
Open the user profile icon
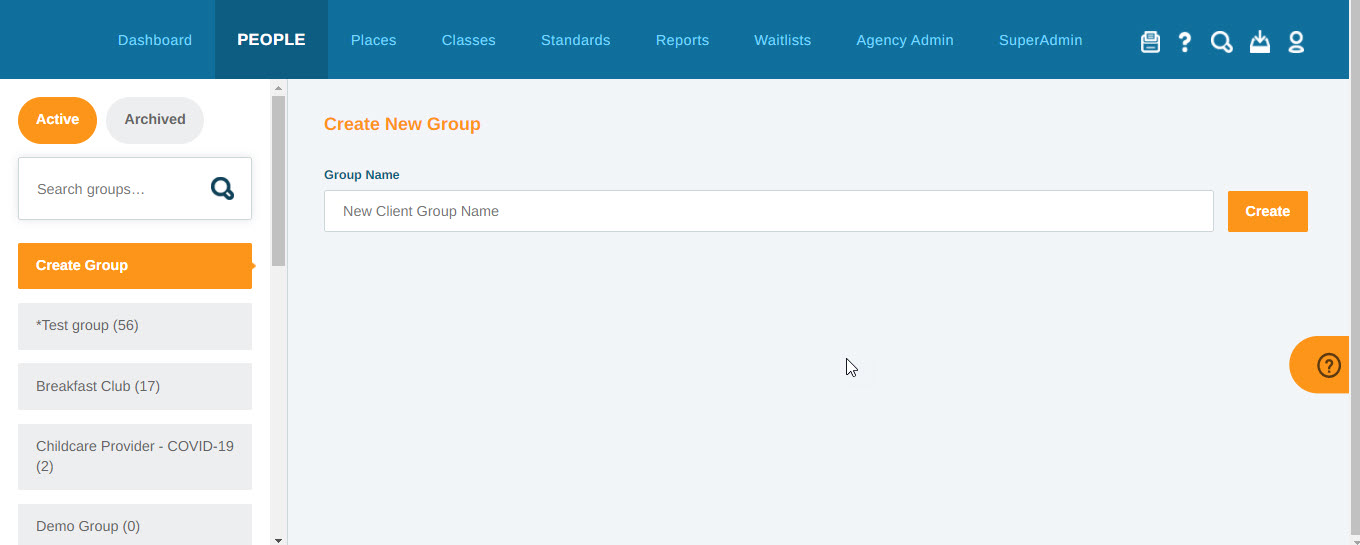(1296, 41)
